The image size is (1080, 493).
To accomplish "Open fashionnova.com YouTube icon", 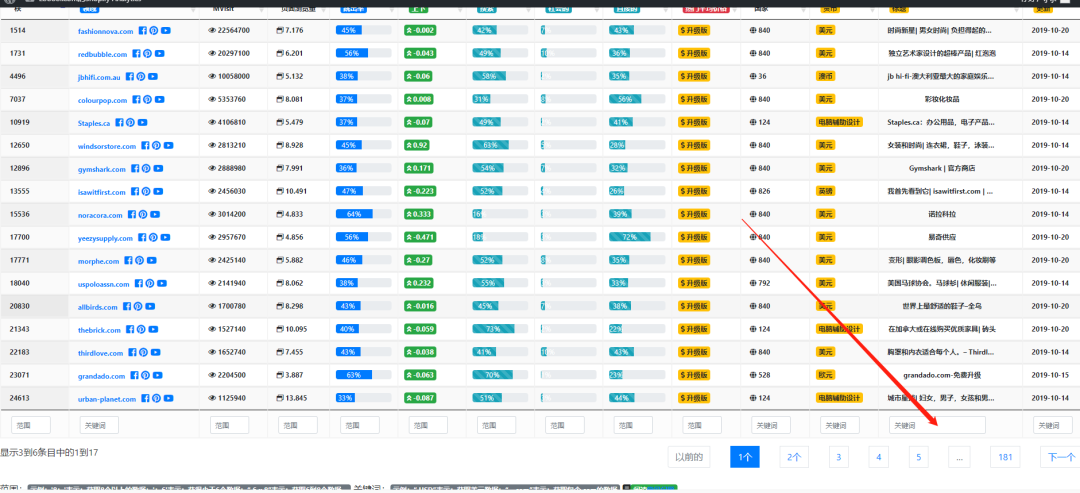I will [167, 31].
